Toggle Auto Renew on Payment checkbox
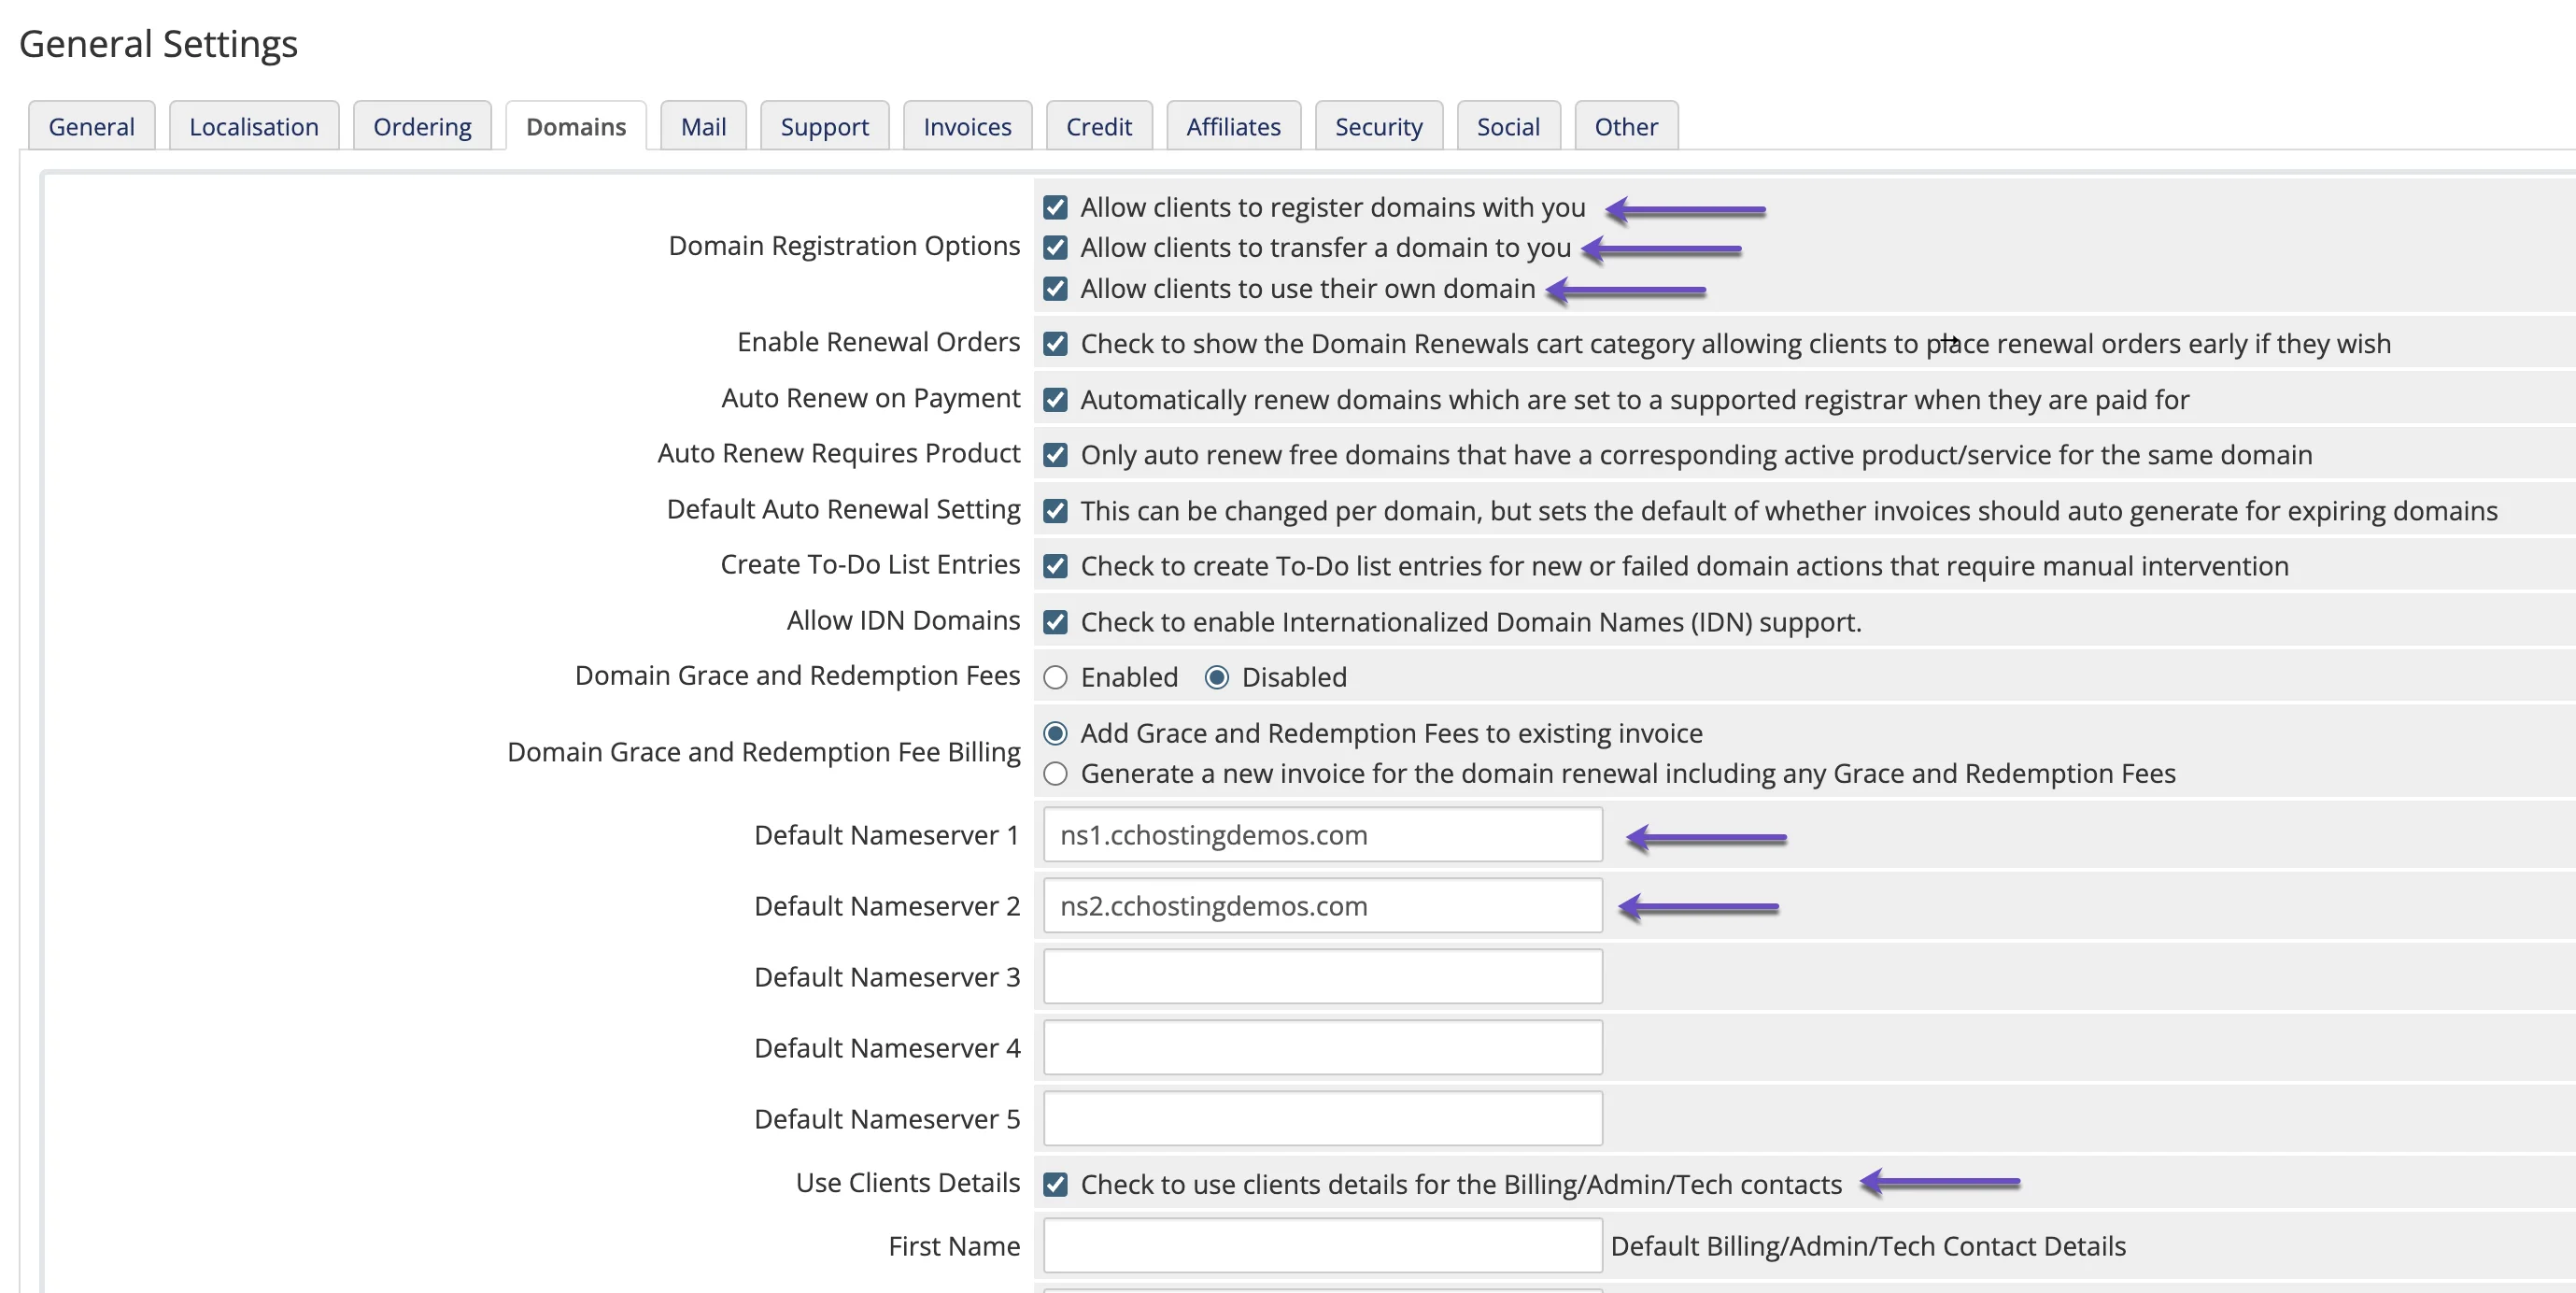The image size is (2576, 1293). pyautogui.click(x=1055, y=398)
